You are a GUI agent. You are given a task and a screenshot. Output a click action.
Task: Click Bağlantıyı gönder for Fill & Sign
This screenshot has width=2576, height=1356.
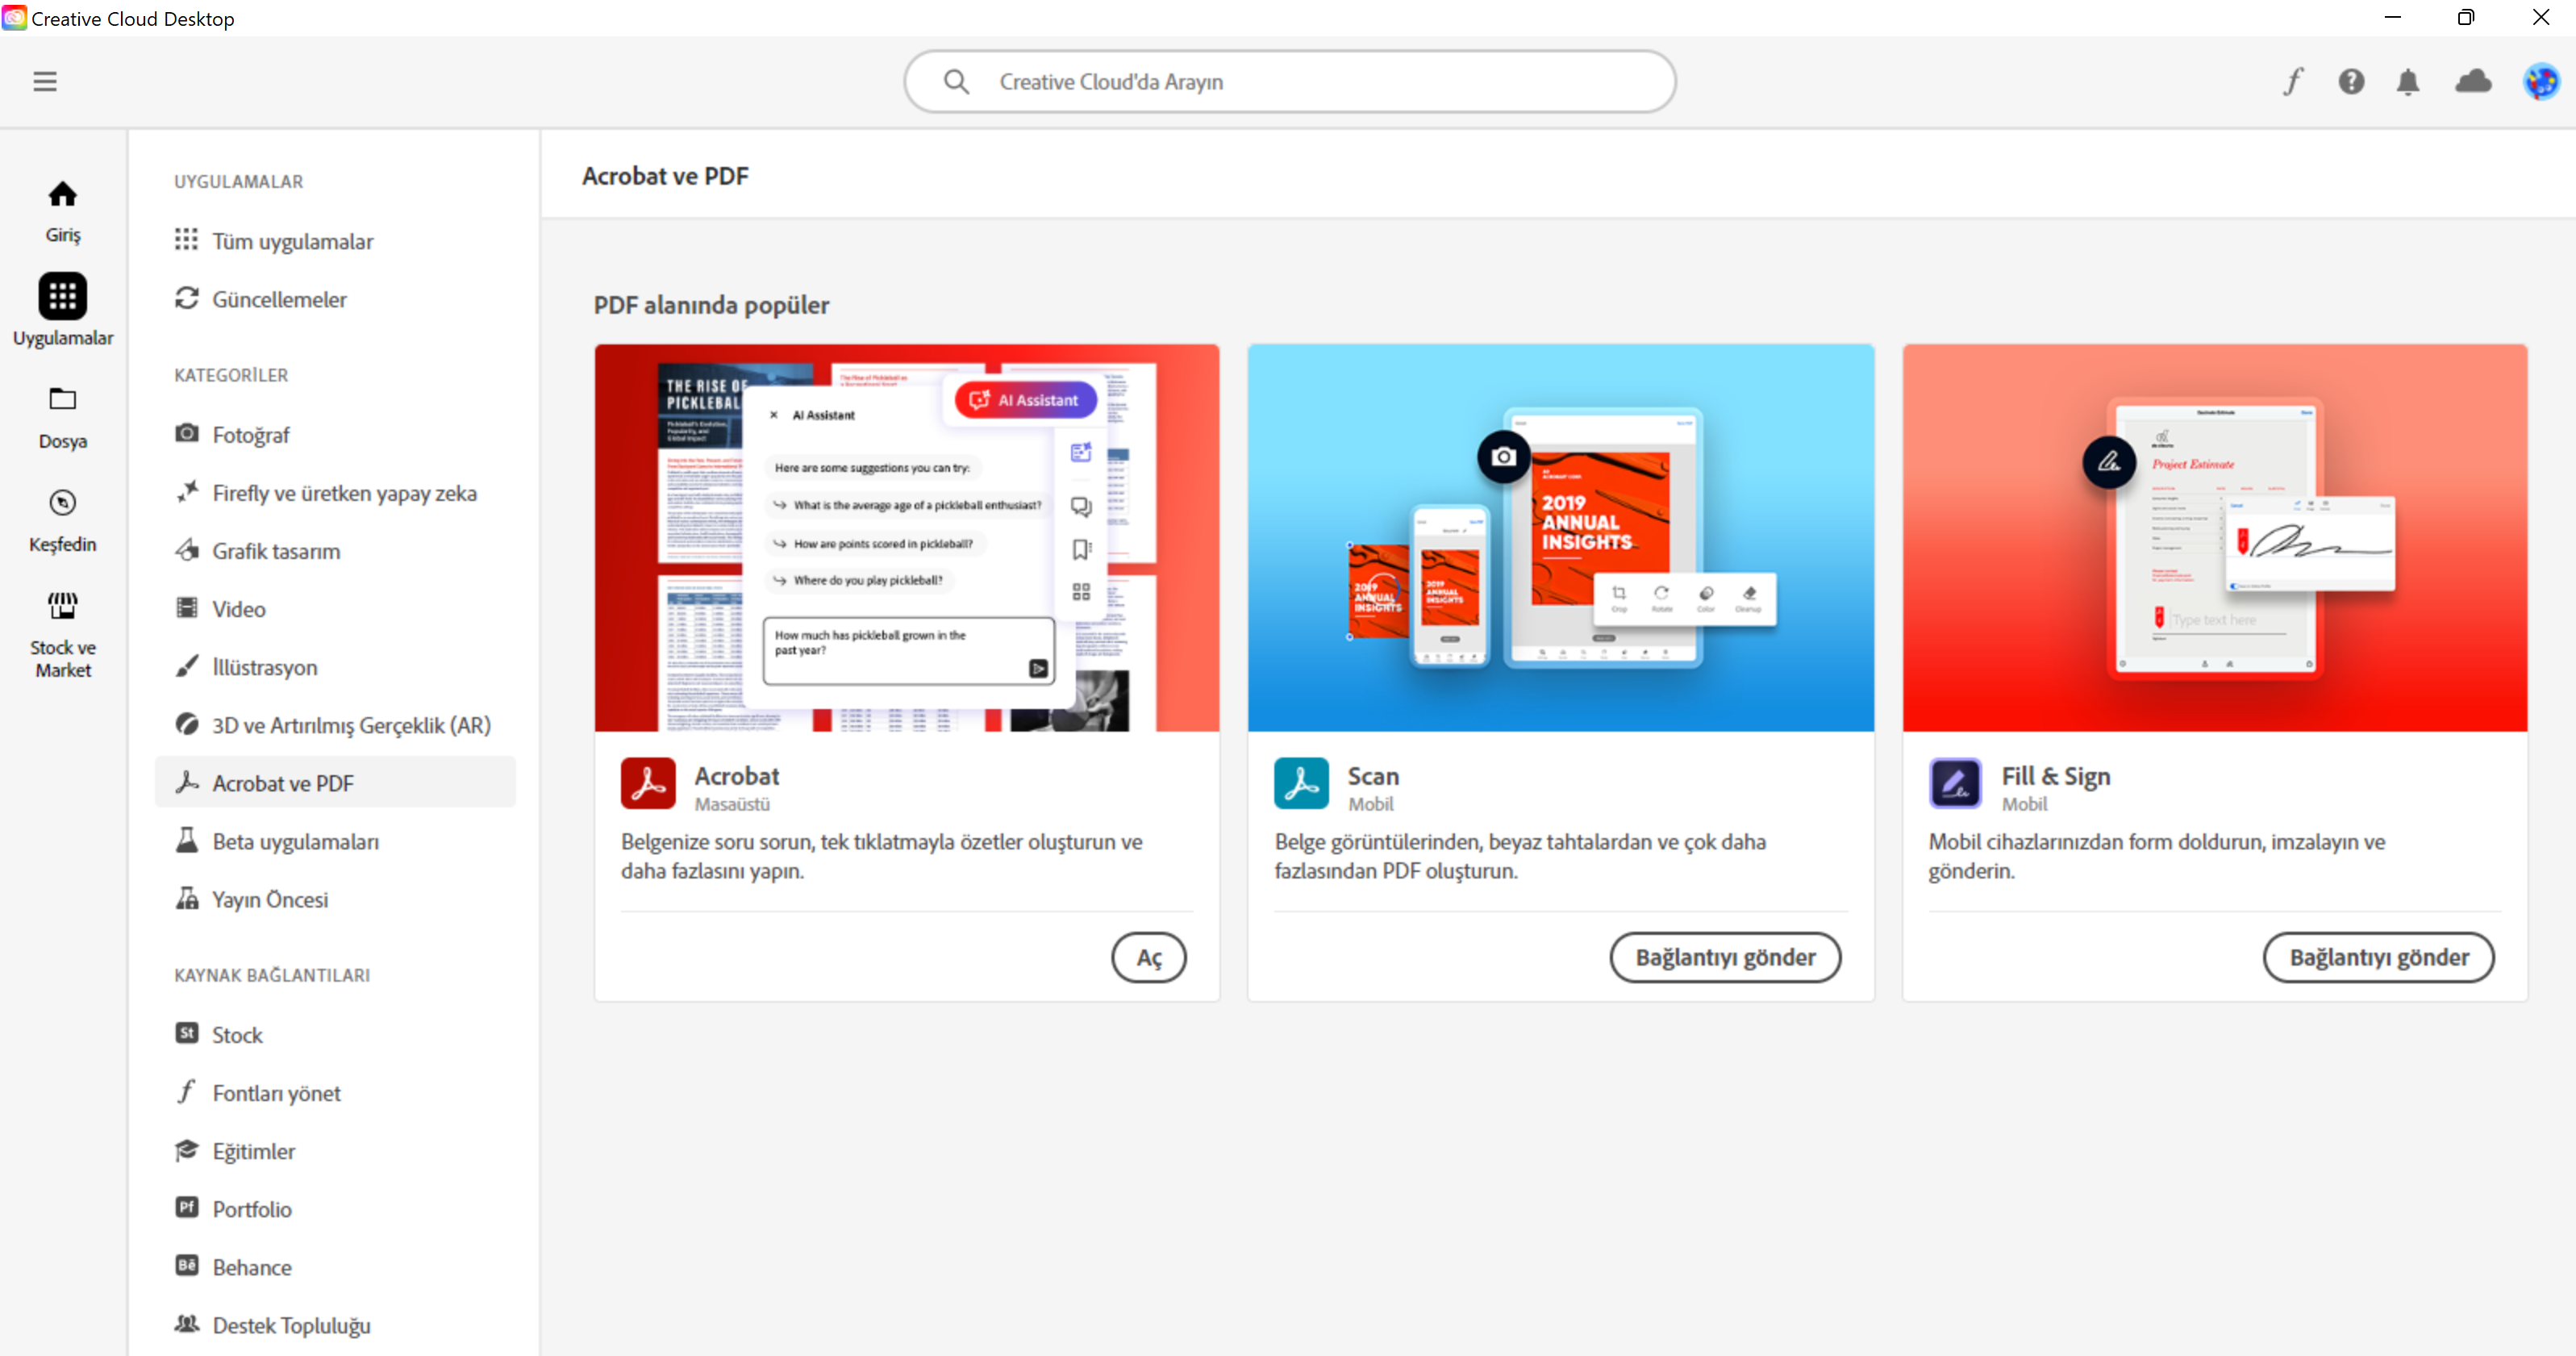[x=2378, y=958]
